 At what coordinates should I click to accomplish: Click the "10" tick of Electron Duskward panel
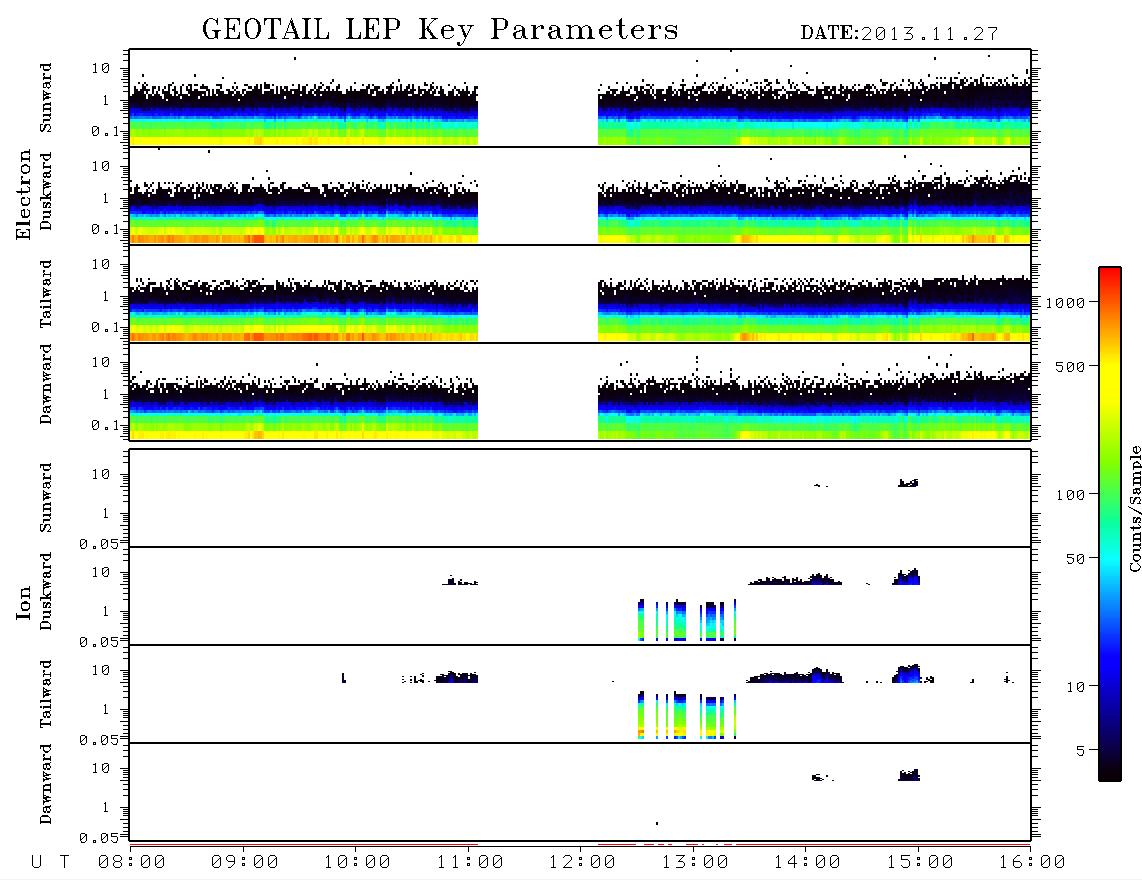[x=101, y=167]
